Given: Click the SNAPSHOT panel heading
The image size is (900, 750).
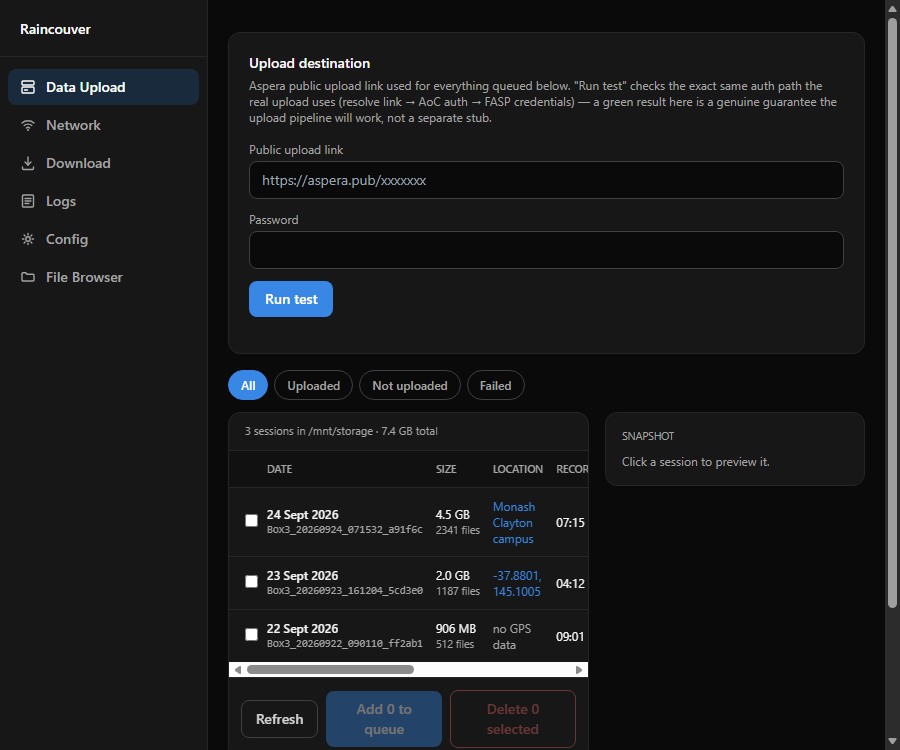Looking at the screenshot, I should [x=648, y=436].
